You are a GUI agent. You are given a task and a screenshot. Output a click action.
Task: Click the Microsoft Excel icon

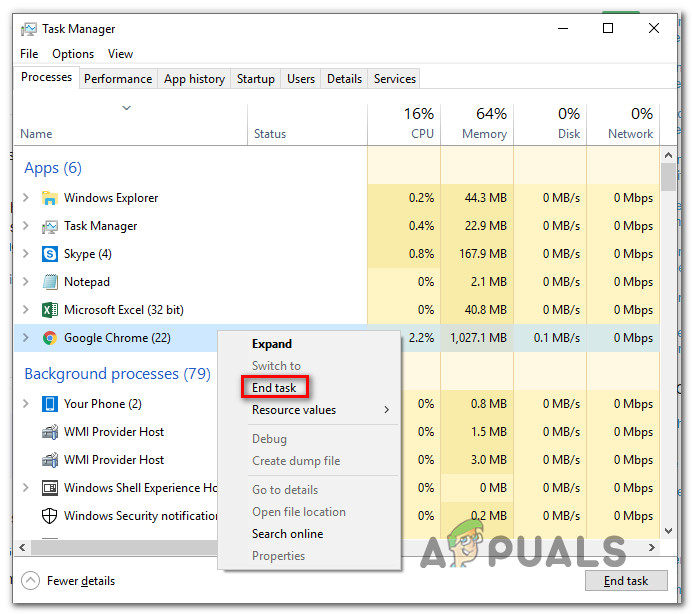pos(49,310)
